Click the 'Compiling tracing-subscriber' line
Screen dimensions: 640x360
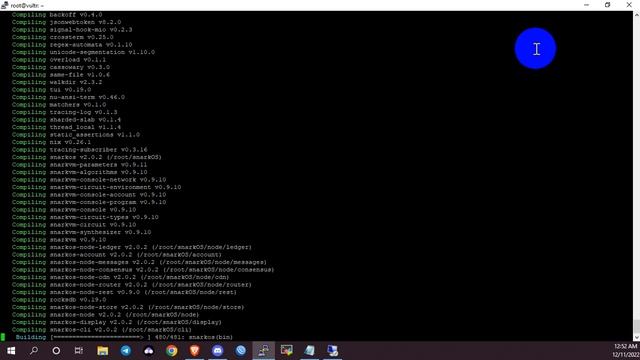[80, 150]
